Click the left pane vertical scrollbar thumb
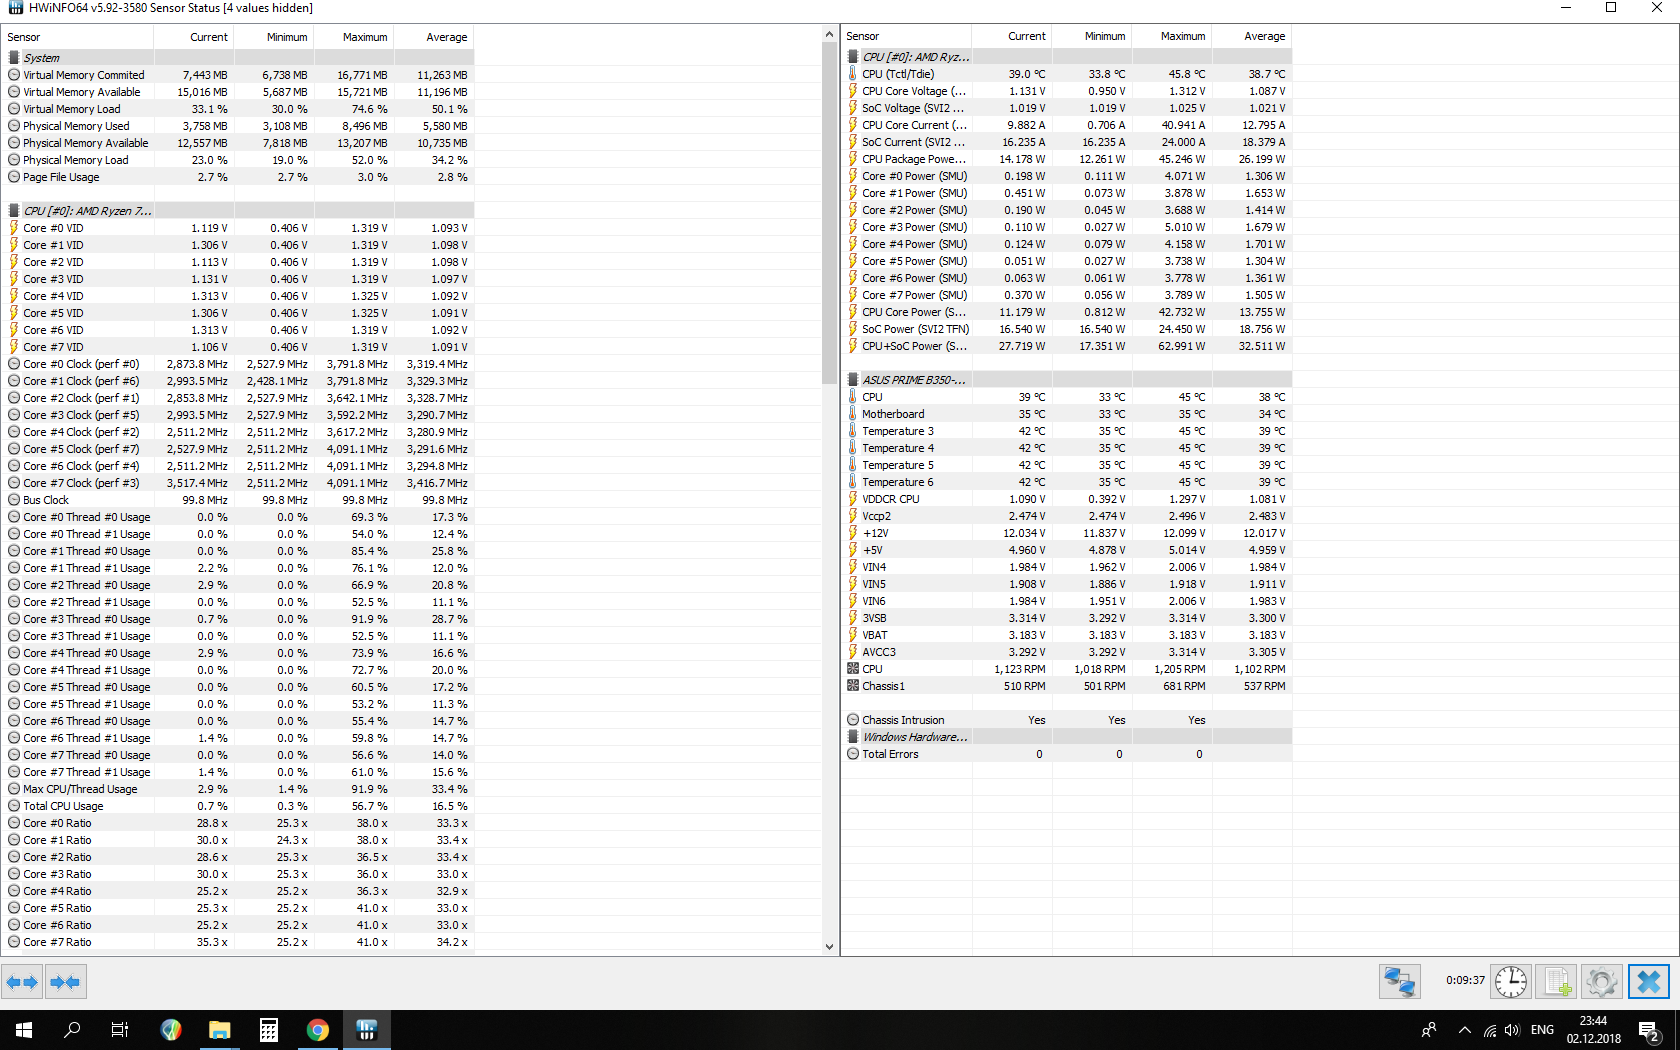Screen dimensions: 1680x1050 coord(829,212)
